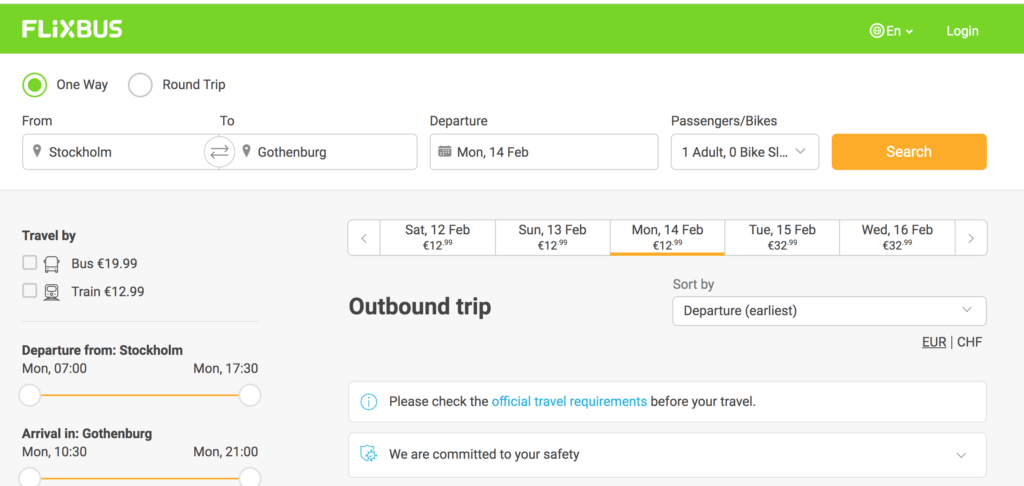Enable the Bus €19.99 filter checkbox
This screenshot has width=1024, height=486.
[x=30, y=263]
